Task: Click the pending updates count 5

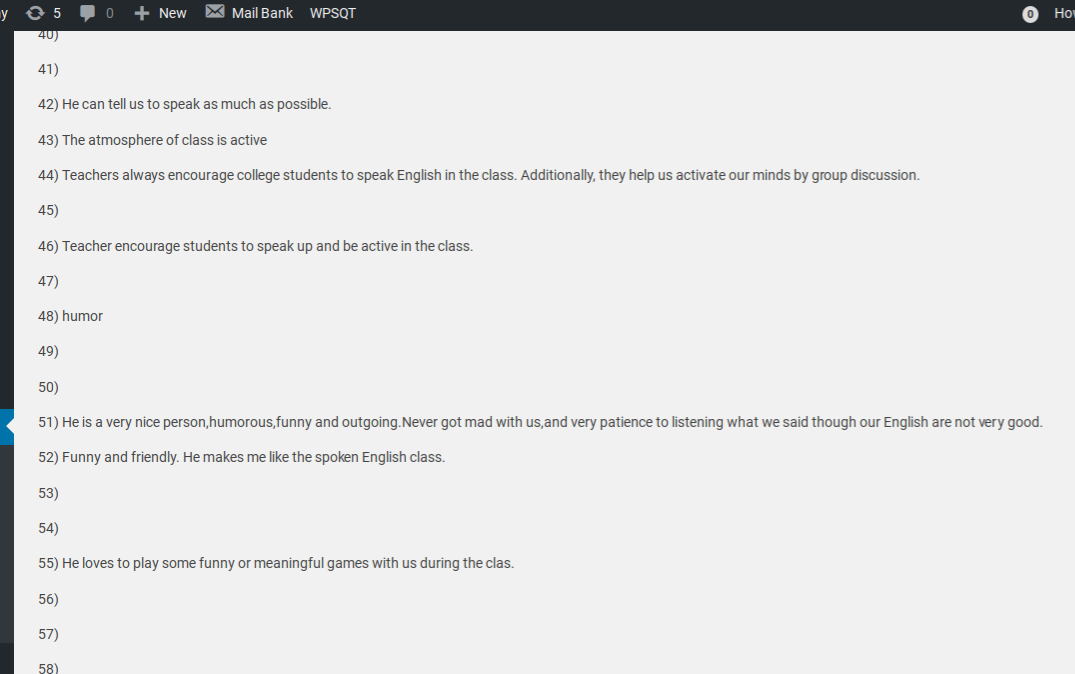Action: tap(57, 13)
